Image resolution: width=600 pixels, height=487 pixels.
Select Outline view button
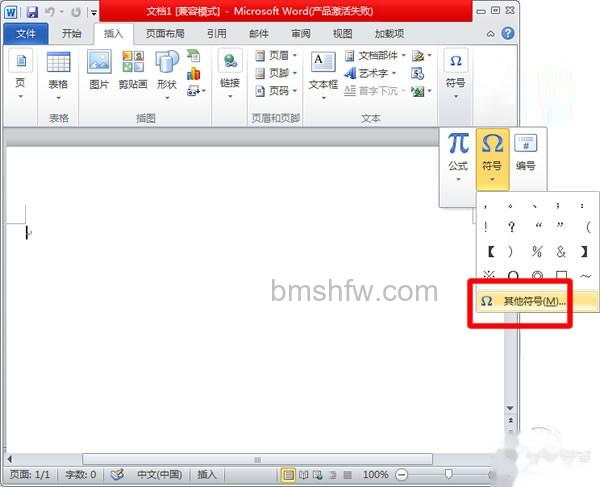click(x=333, y=475)
